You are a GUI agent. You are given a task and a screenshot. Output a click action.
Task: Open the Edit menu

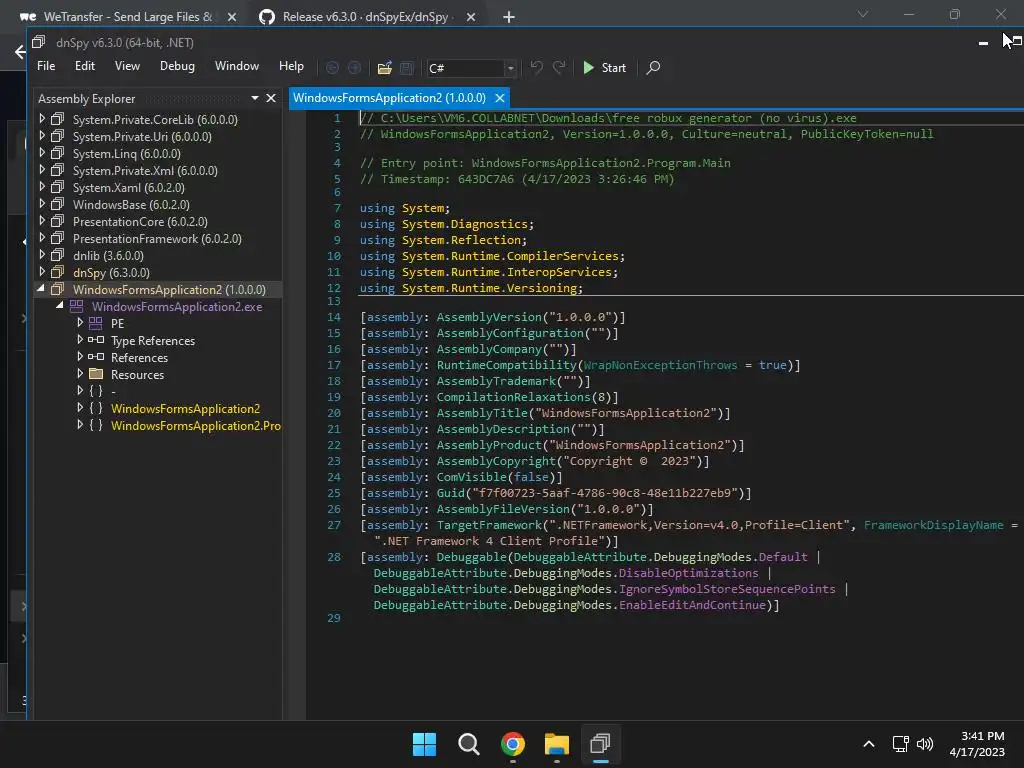[85, 66]
